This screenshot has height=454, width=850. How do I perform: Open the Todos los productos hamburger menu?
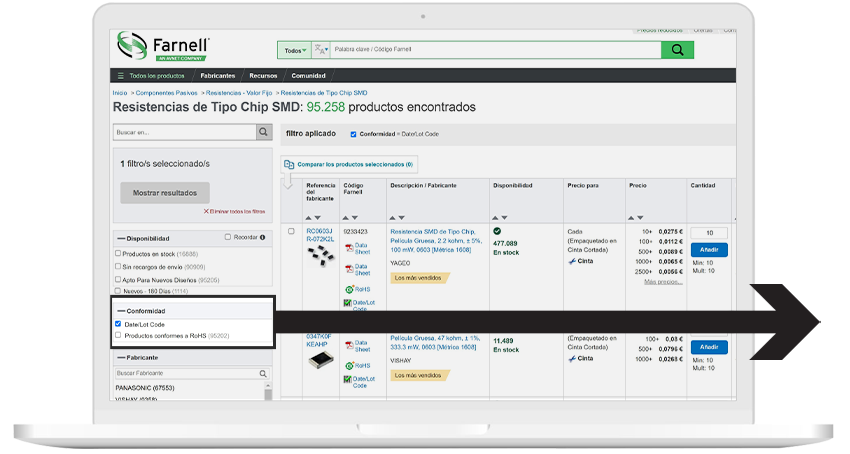pyautogui.click(x=151, y=76)
